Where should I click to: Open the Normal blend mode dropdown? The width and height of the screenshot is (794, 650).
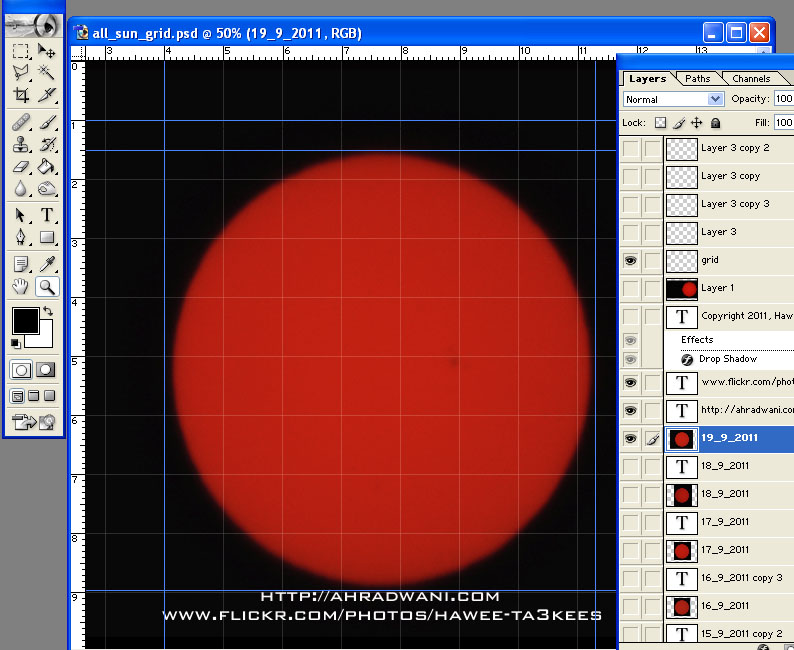[673, 99]
